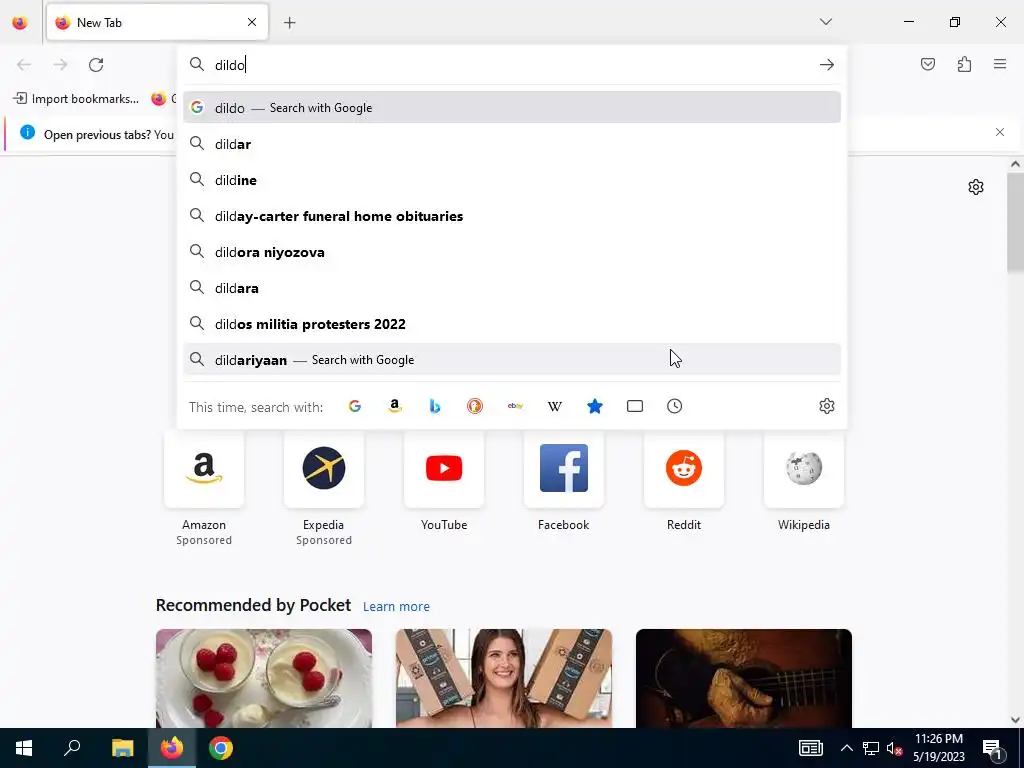The width and height of the screenshot is (1024, 768).
Task: Open Windows taskbar search
Action: click(x=72, y=748)
